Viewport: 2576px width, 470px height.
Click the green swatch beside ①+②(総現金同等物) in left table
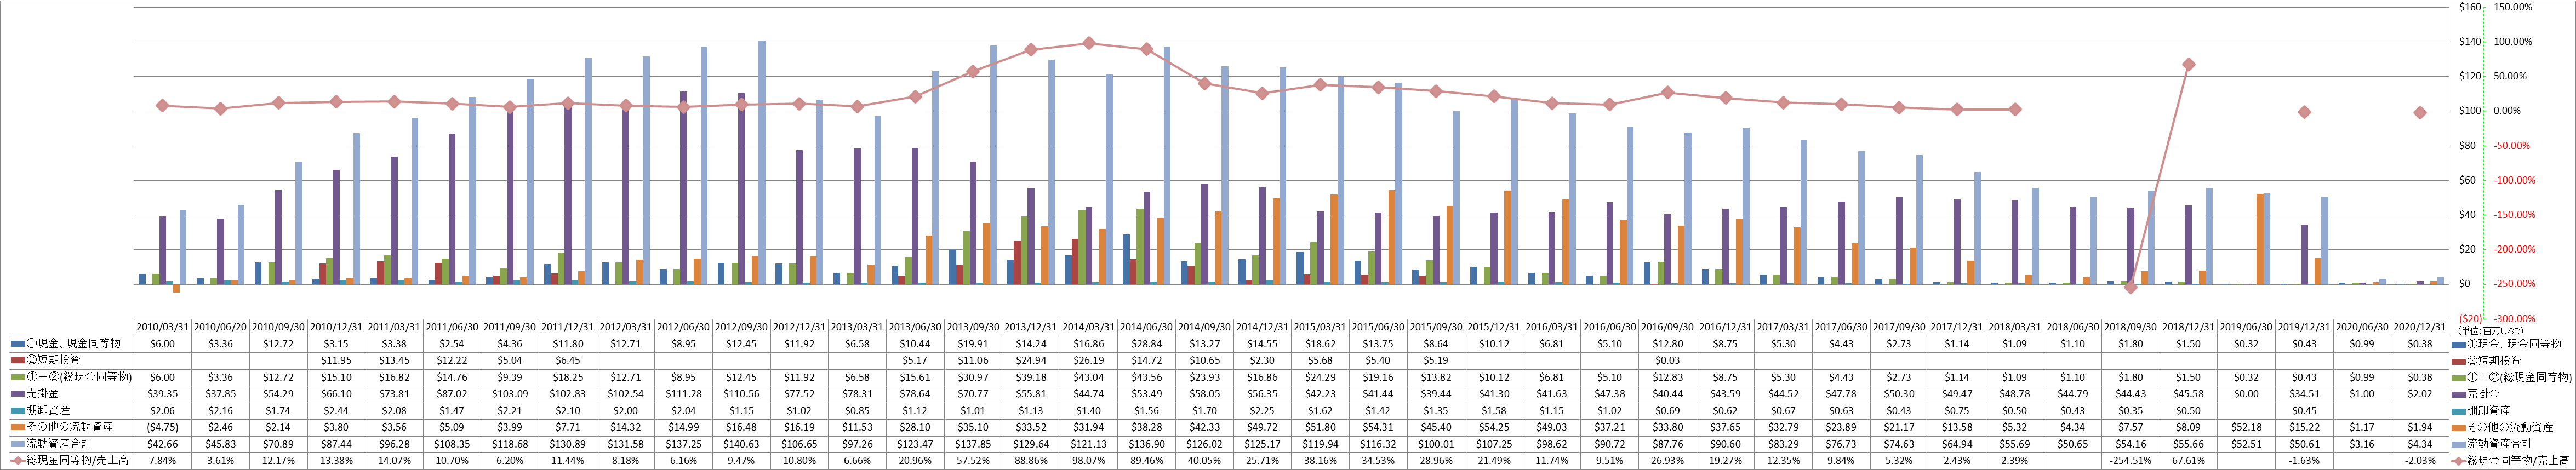tap(17, 377)
